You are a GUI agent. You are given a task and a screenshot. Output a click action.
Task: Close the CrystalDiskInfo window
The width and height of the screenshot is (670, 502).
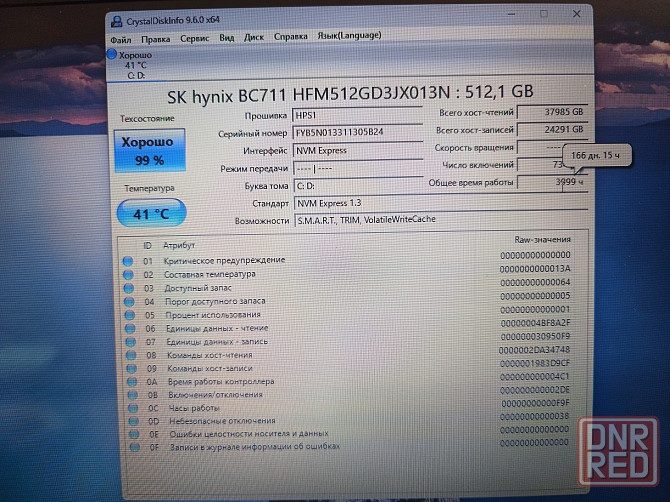[576, 14]
